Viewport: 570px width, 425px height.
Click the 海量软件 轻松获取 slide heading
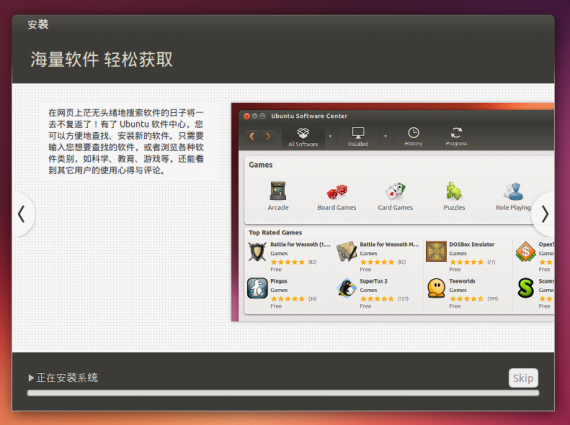[101, 59]
